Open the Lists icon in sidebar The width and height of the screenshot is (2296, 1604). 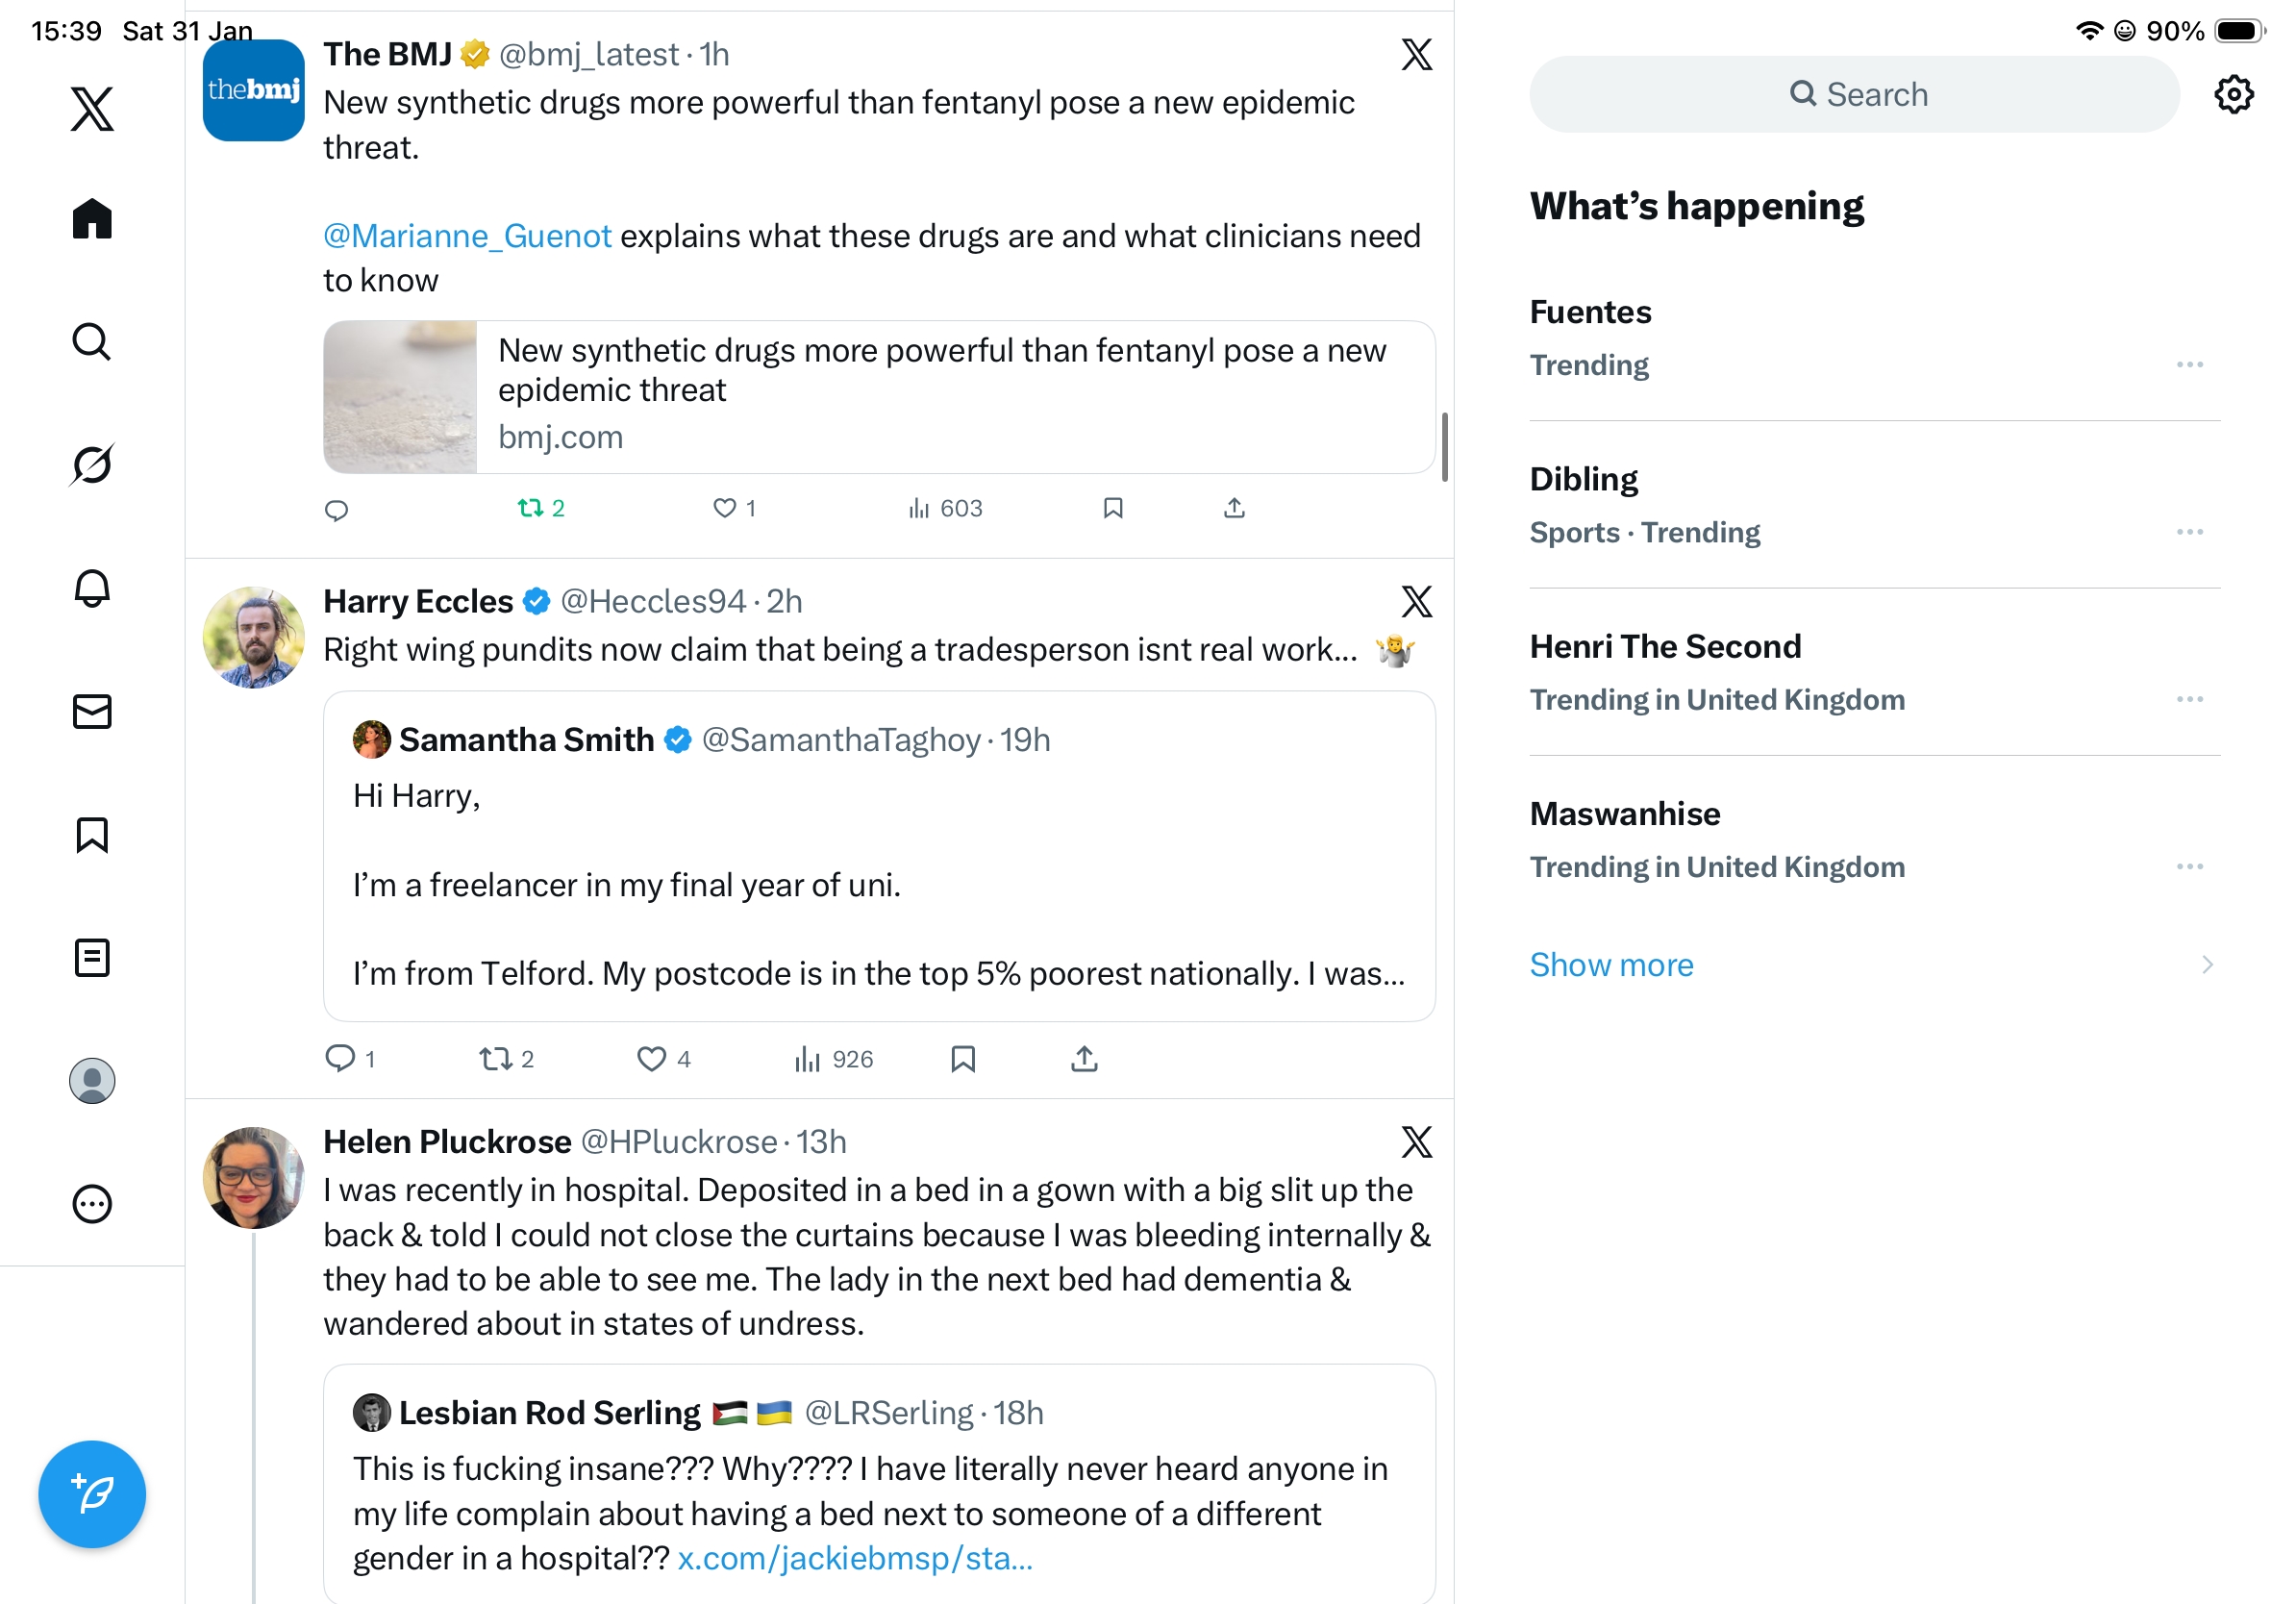[x=92, y=957]
